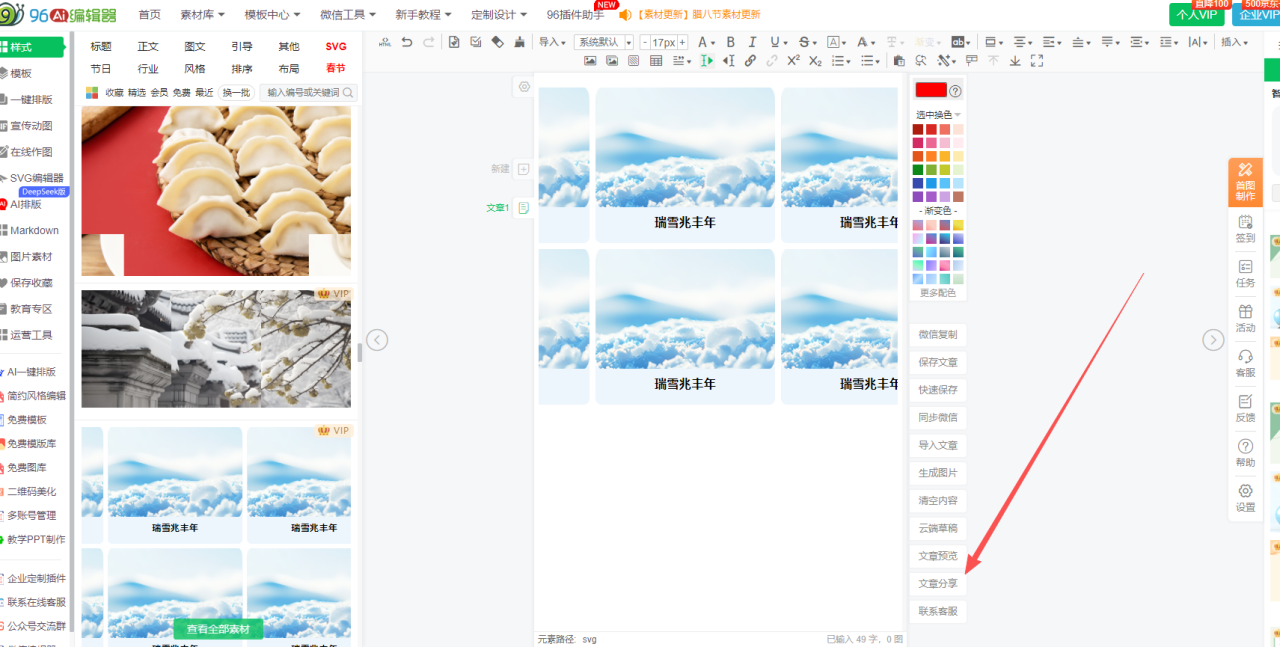Image resolution: width=1280 pixels, height=647 pixels.
Task: Click the insert hyperlink icon
Action: [x=750, y=61]
